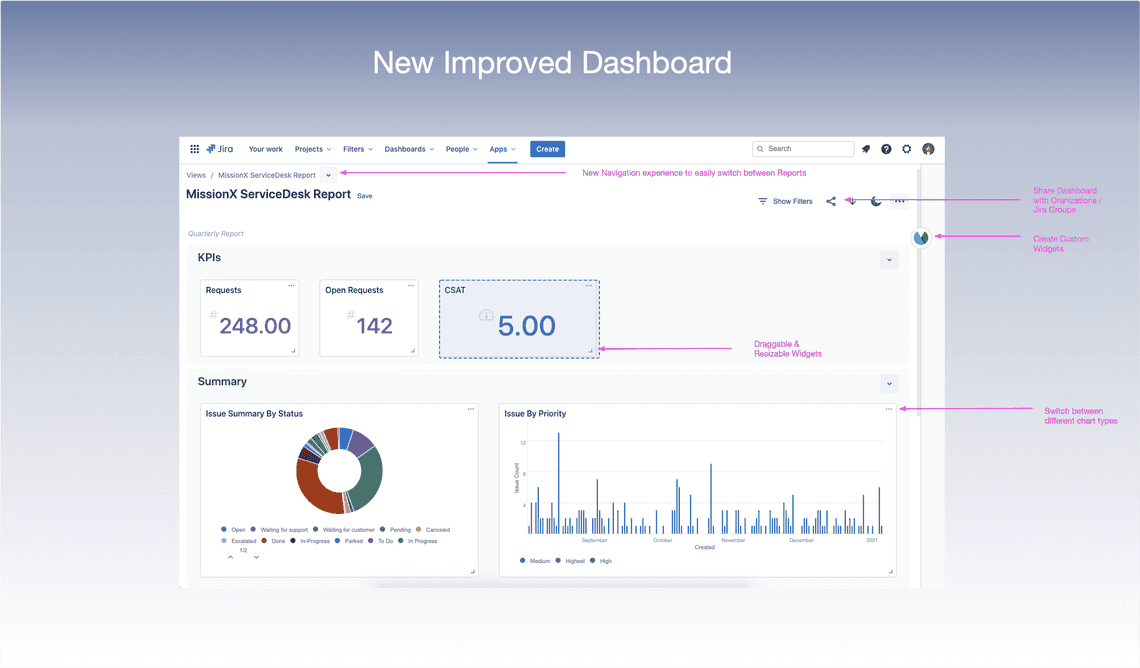Open the share dashboard icon
This screenshot has height=668, width=1140.
[830, 200]
